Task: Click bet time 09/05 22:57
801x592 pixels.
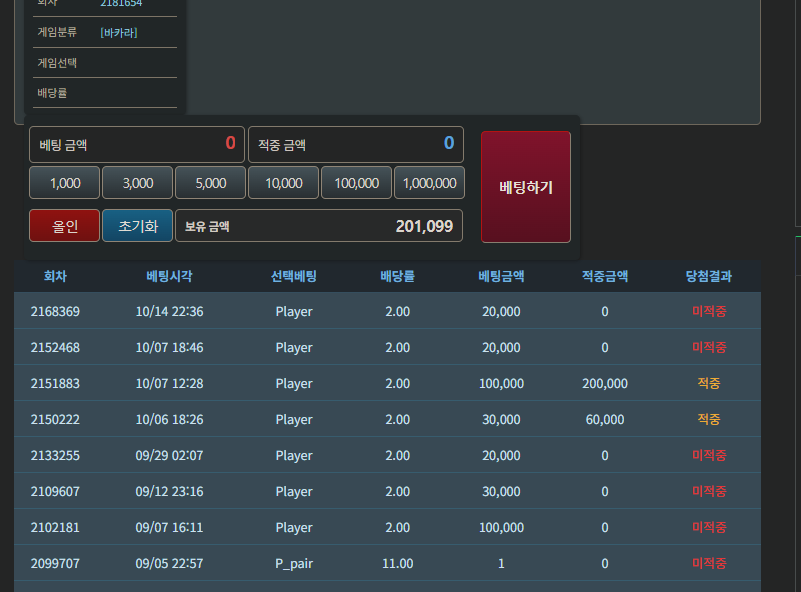Action: (169, 563)
